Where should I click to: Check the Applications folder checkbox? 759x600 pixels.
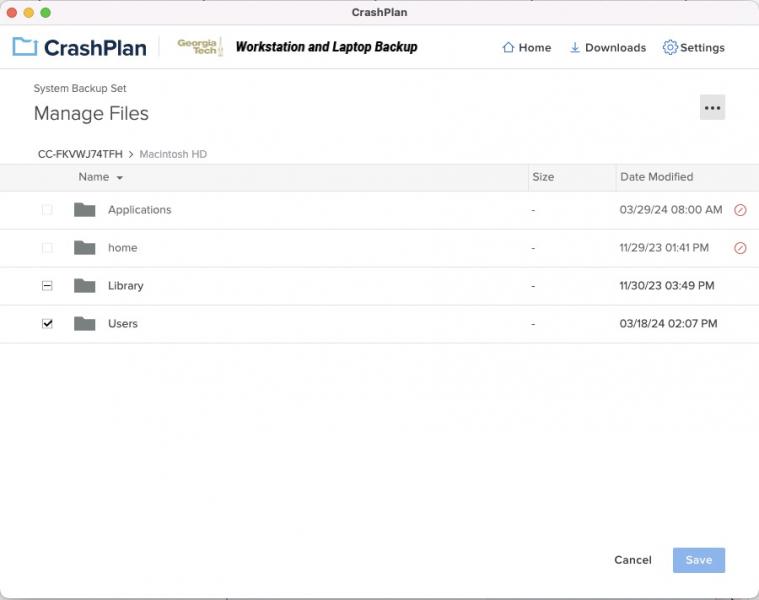click(x=47, y=210)
